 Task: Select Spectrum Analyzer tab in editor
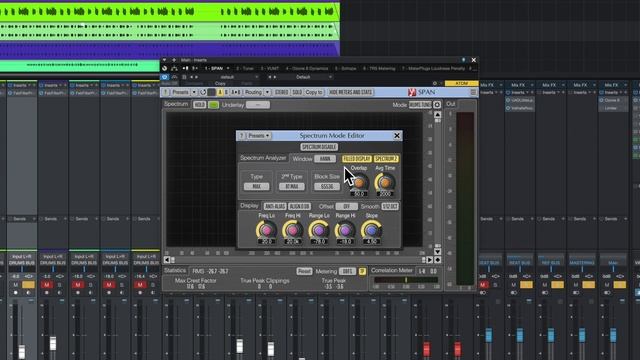[263, 158]
